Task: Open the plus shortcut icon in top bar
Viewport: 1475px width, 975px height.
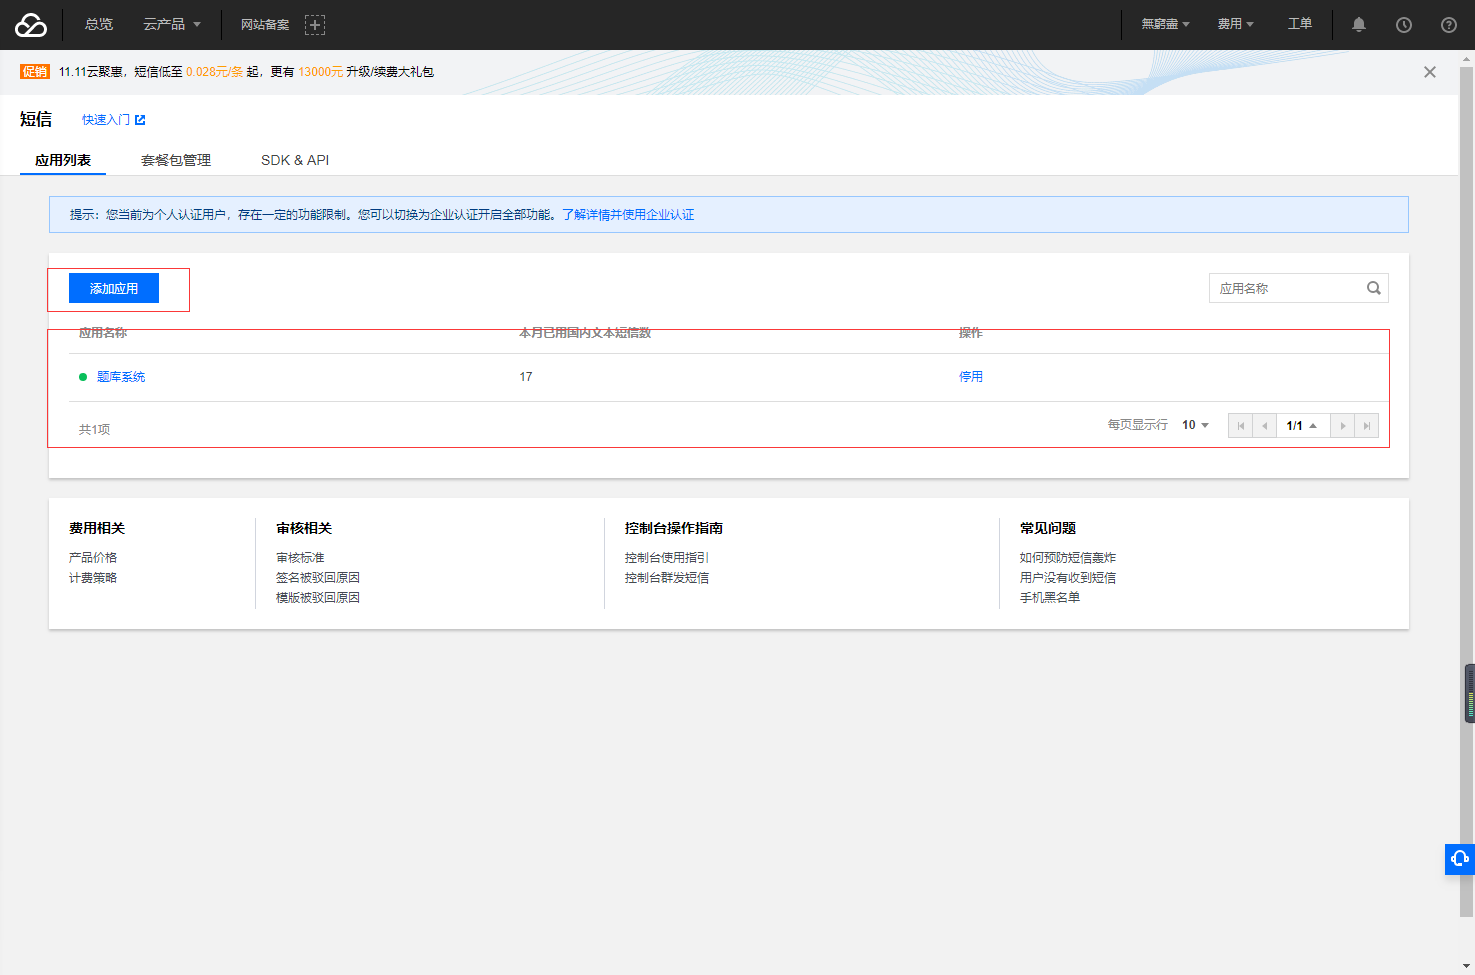Action: coord(315,25)
